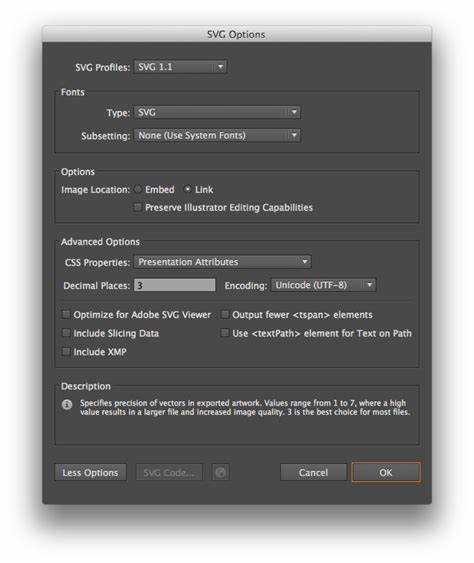Open the Encoding dropdown
The height and width of the screenshot is (563, 474).
323,285
